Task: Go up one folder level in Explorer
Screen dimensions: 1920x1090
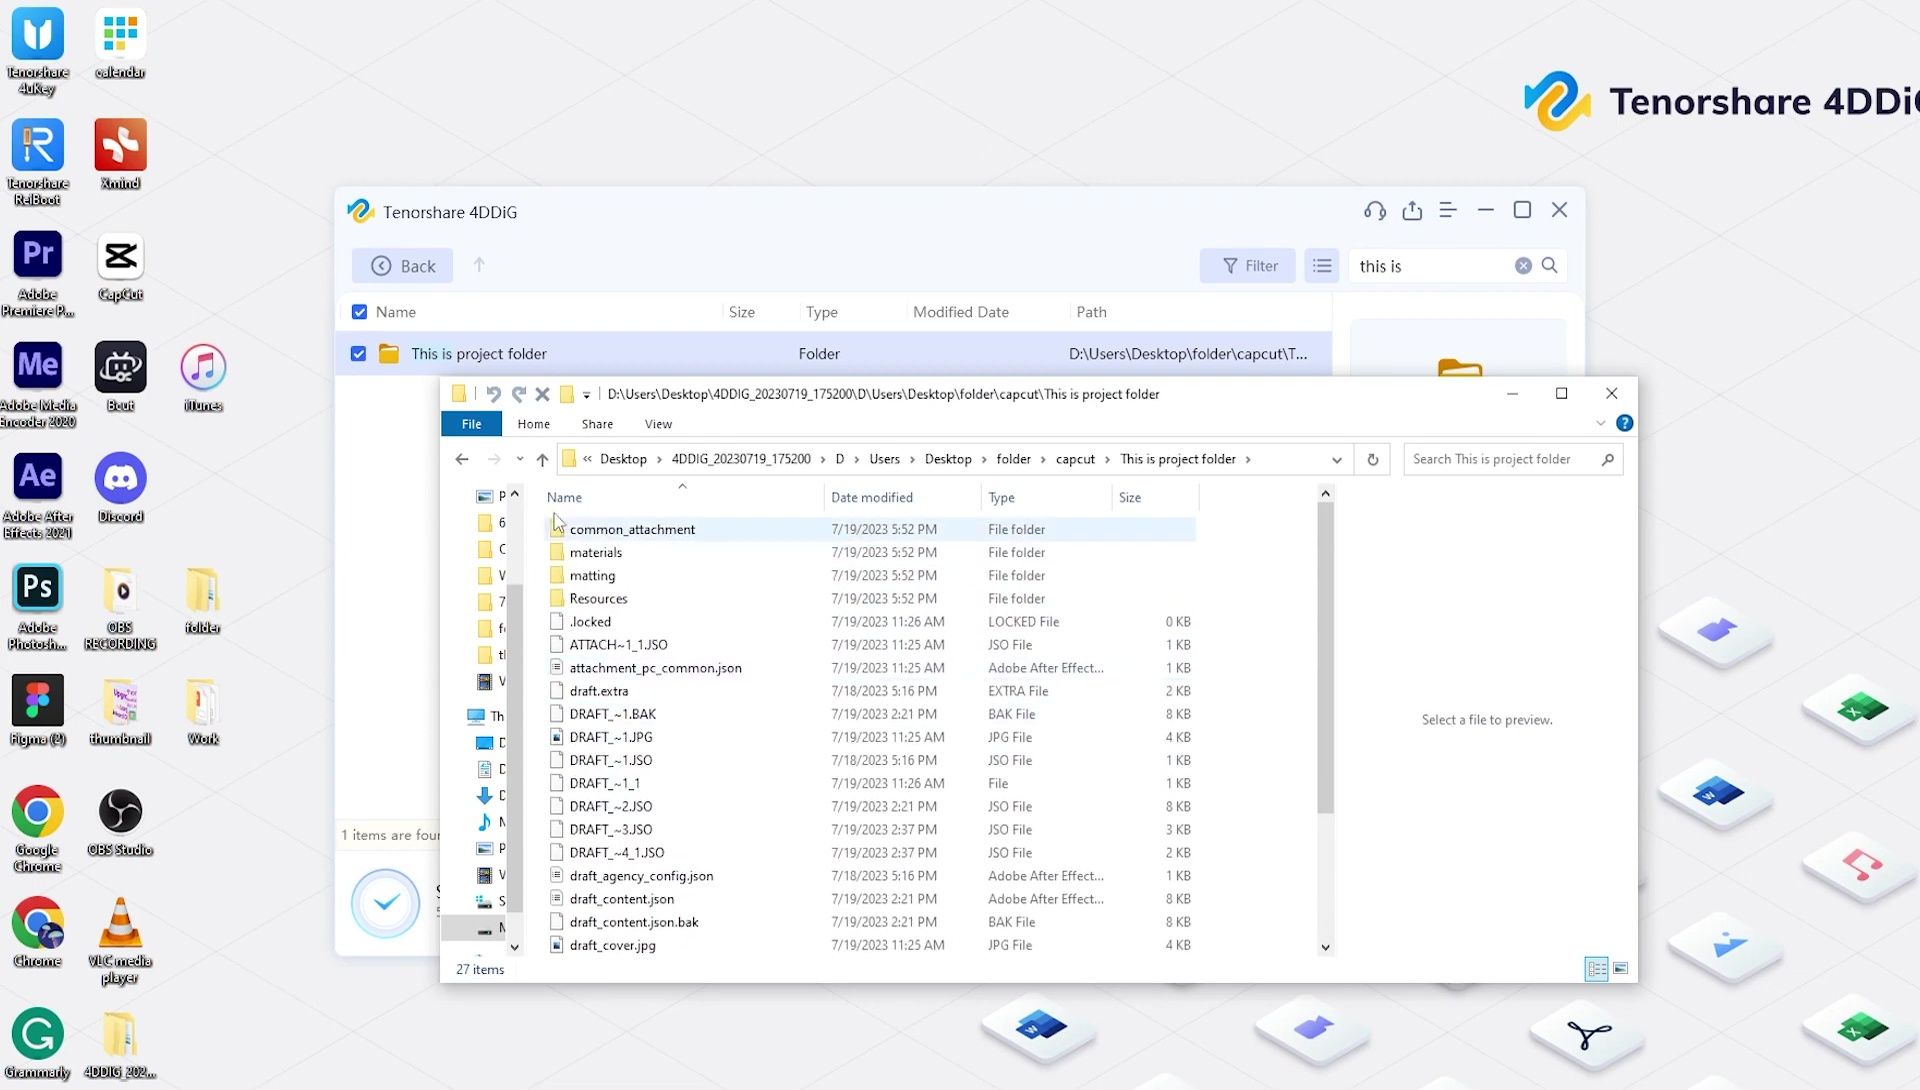Action: pos(542,459)
